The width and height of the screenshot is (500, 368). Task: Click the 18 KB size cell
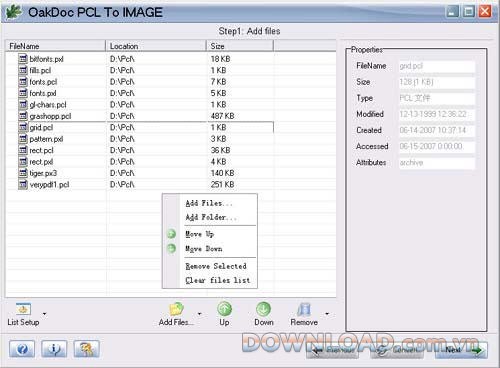pyautogui.click(x=220, y=59)
